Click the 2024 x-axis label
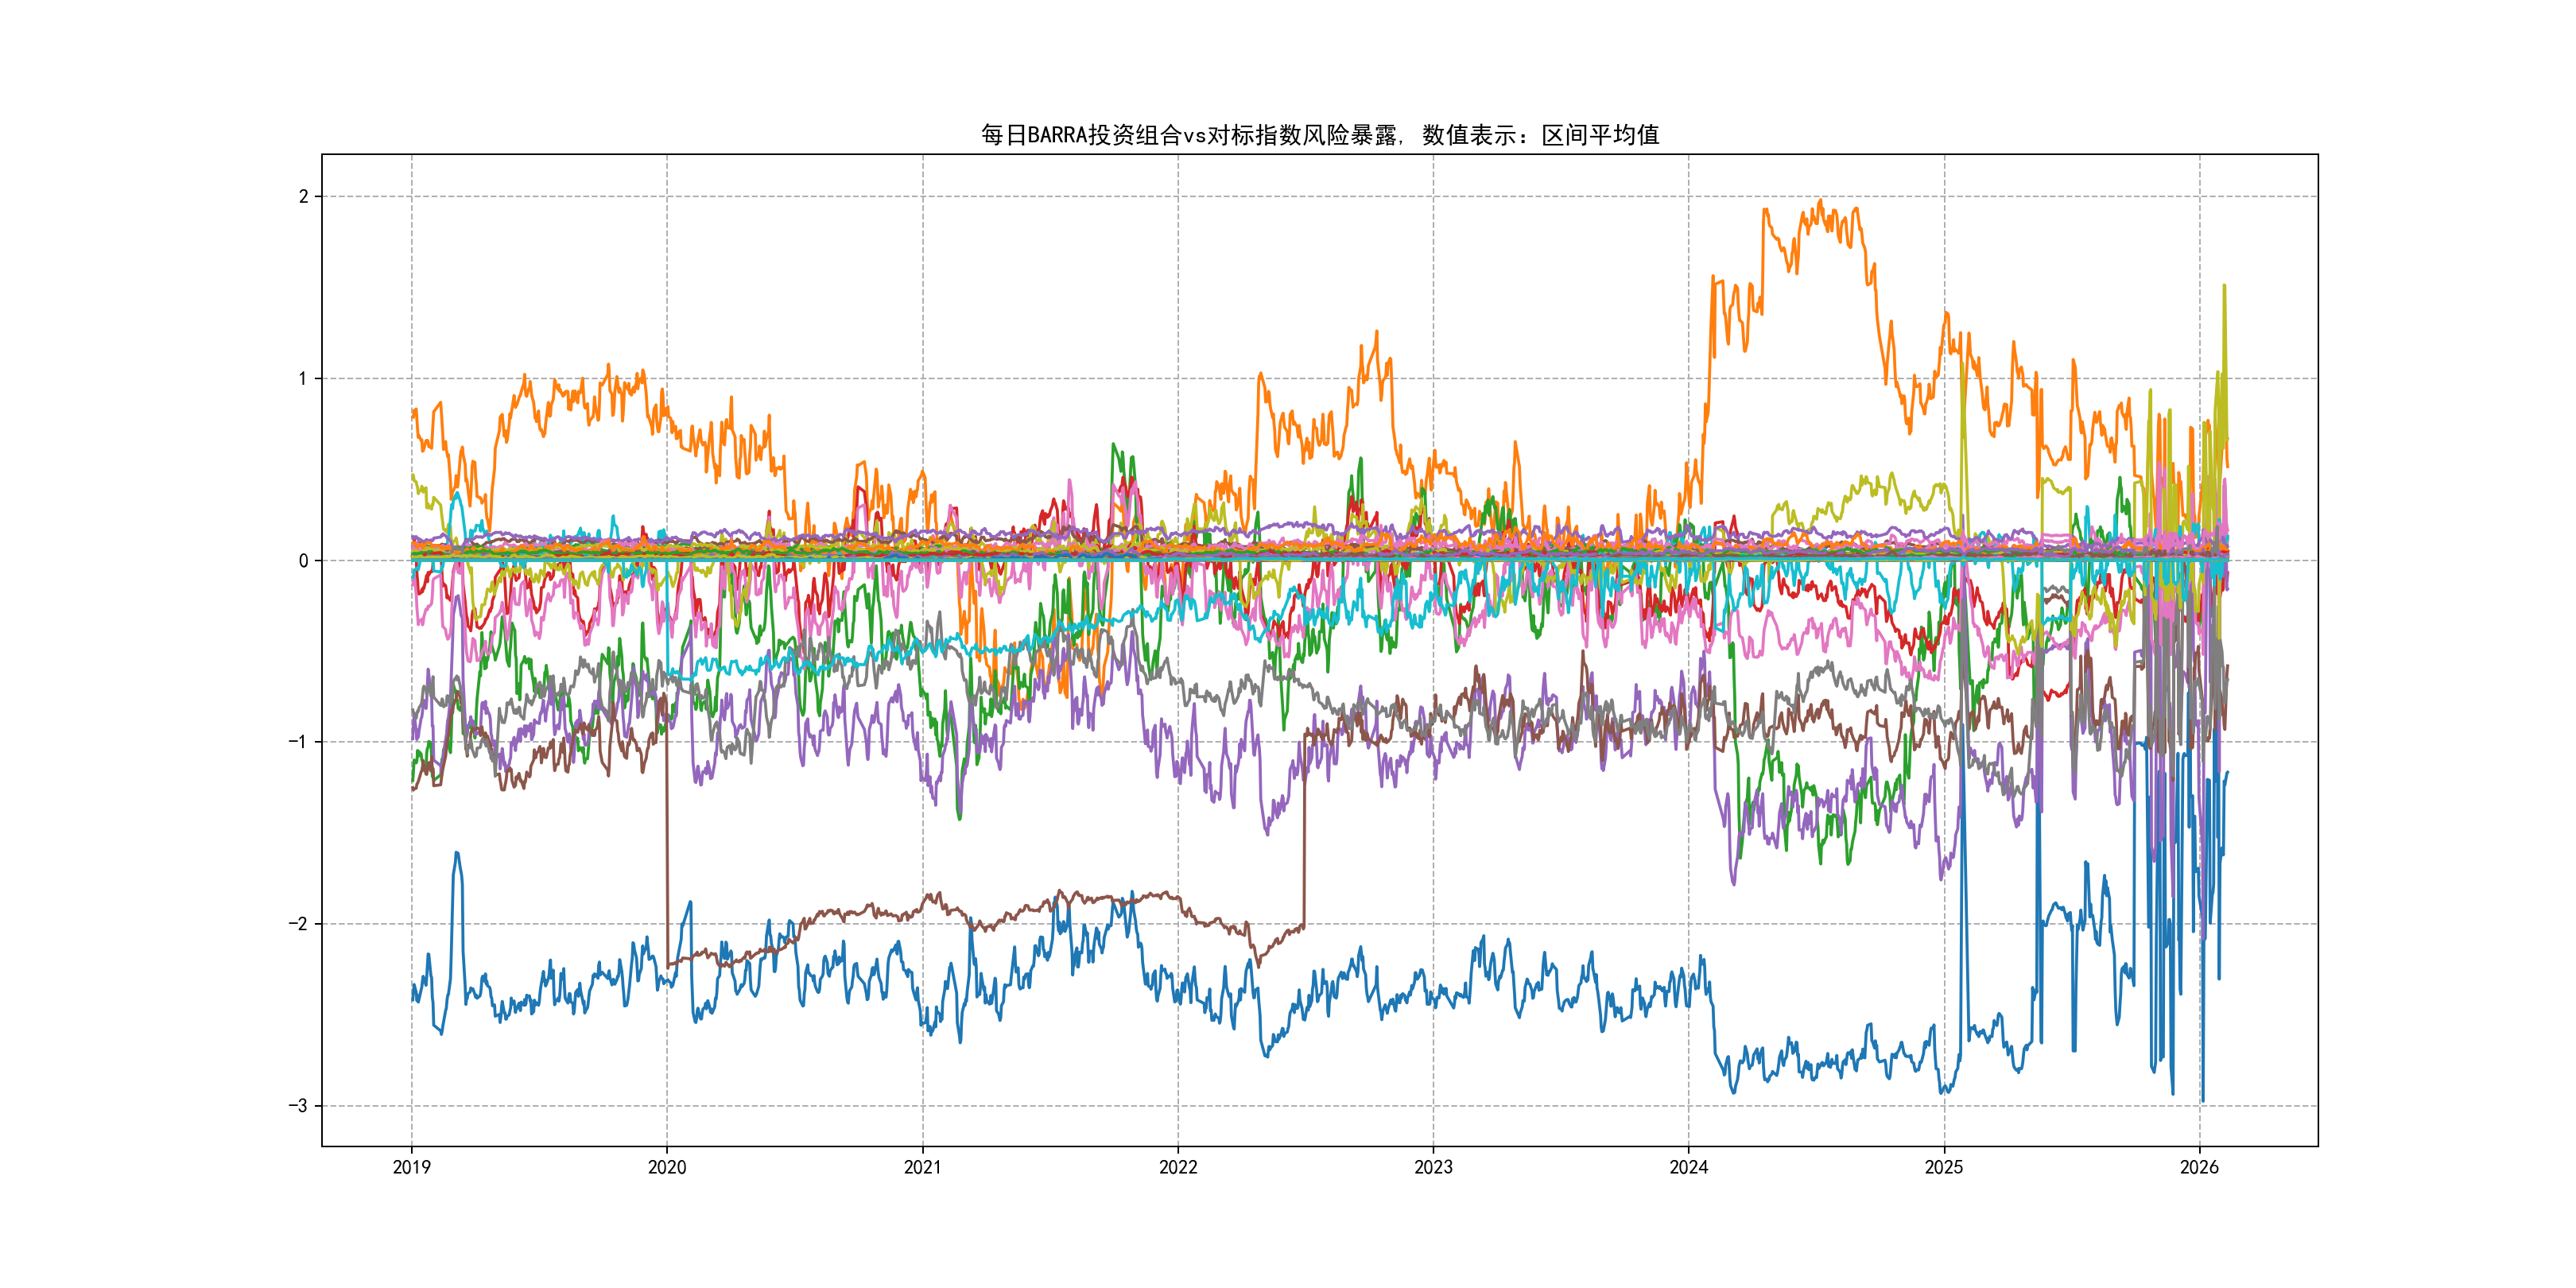2576x1288 pixels. pos(1689,1167)
